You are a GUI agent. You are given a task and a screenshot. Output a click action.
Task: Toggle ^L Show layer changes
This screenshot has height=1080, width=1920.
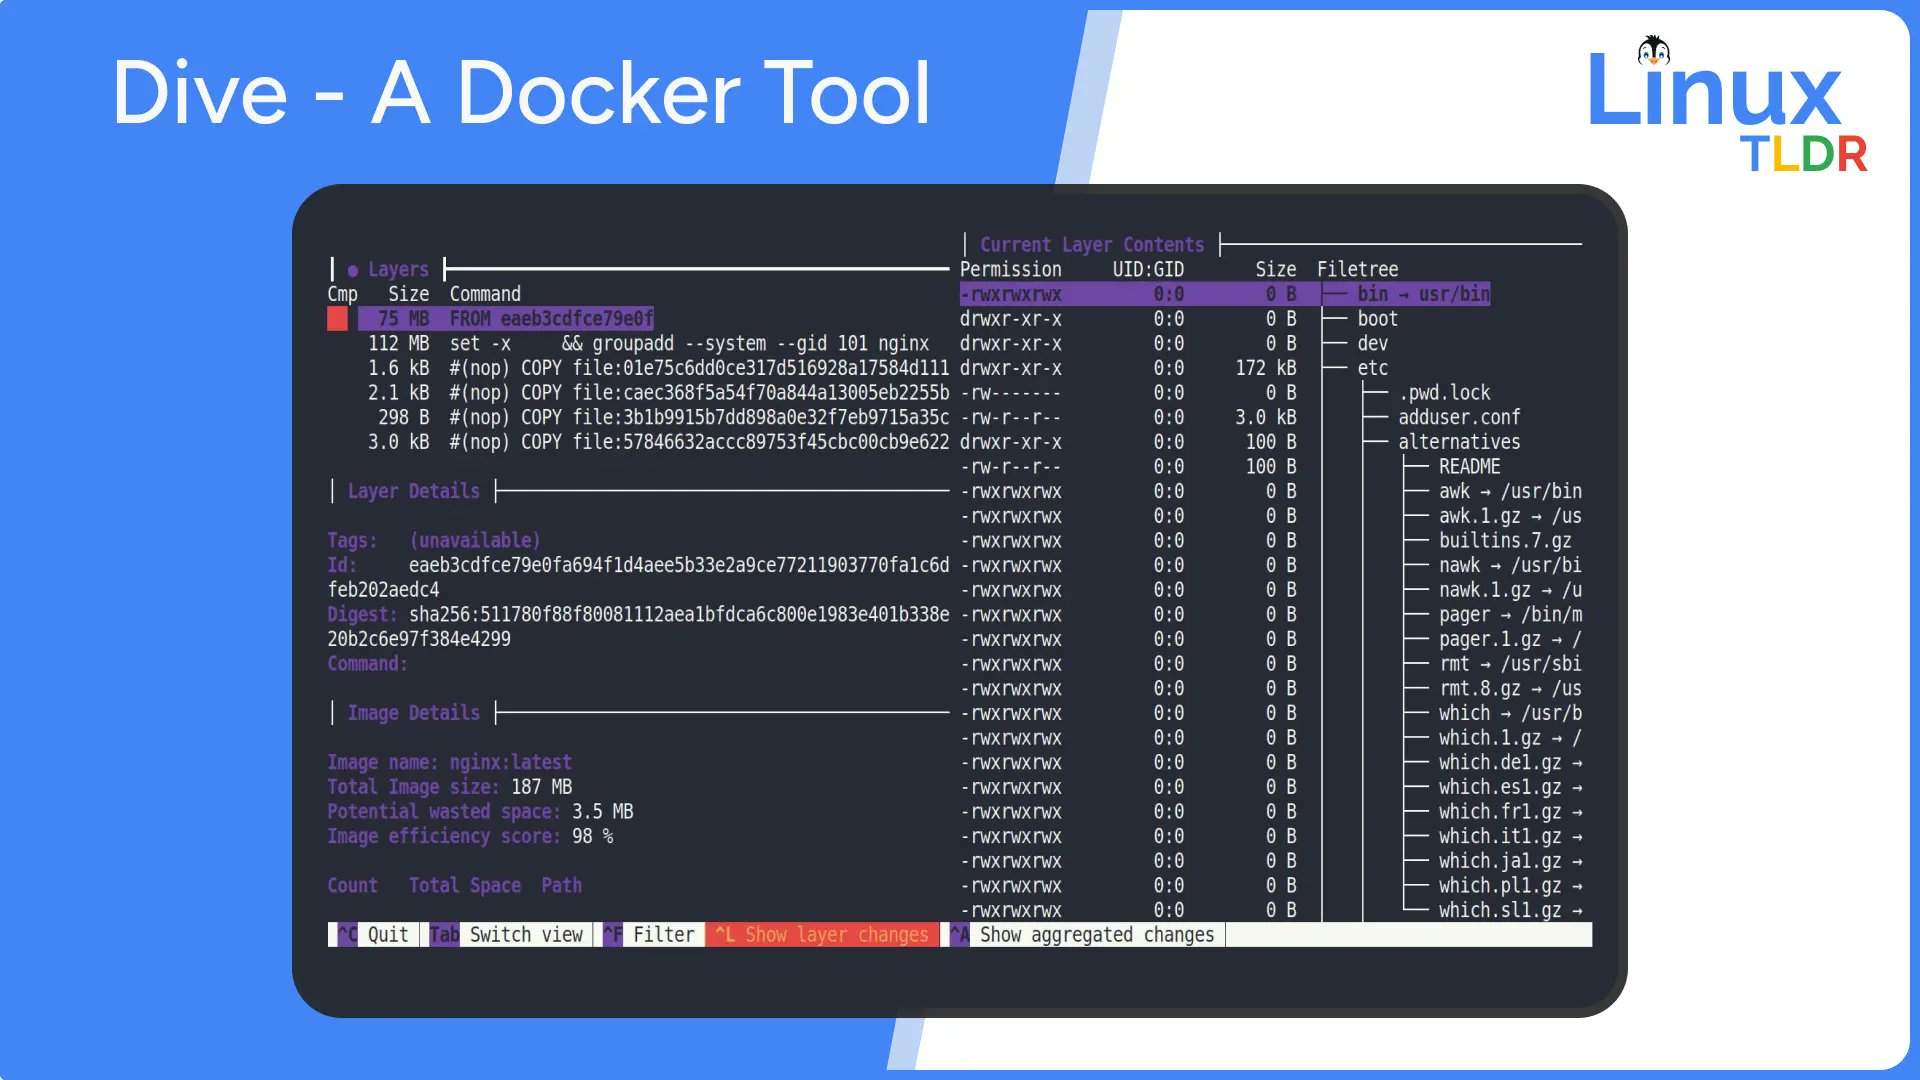click(x=824, y=934)
